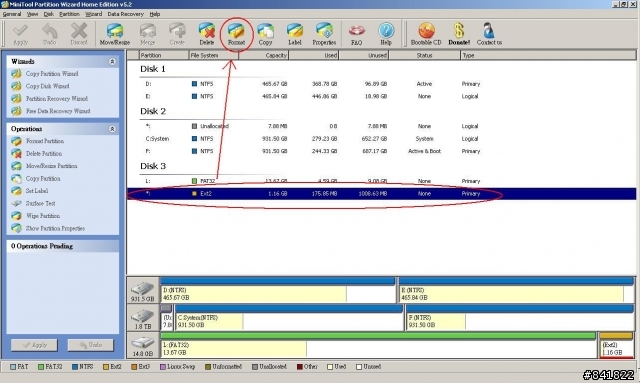This screenshot has width=640, height=383.
Task: Sort by the Status column header
Action: [x=424, y=55]
